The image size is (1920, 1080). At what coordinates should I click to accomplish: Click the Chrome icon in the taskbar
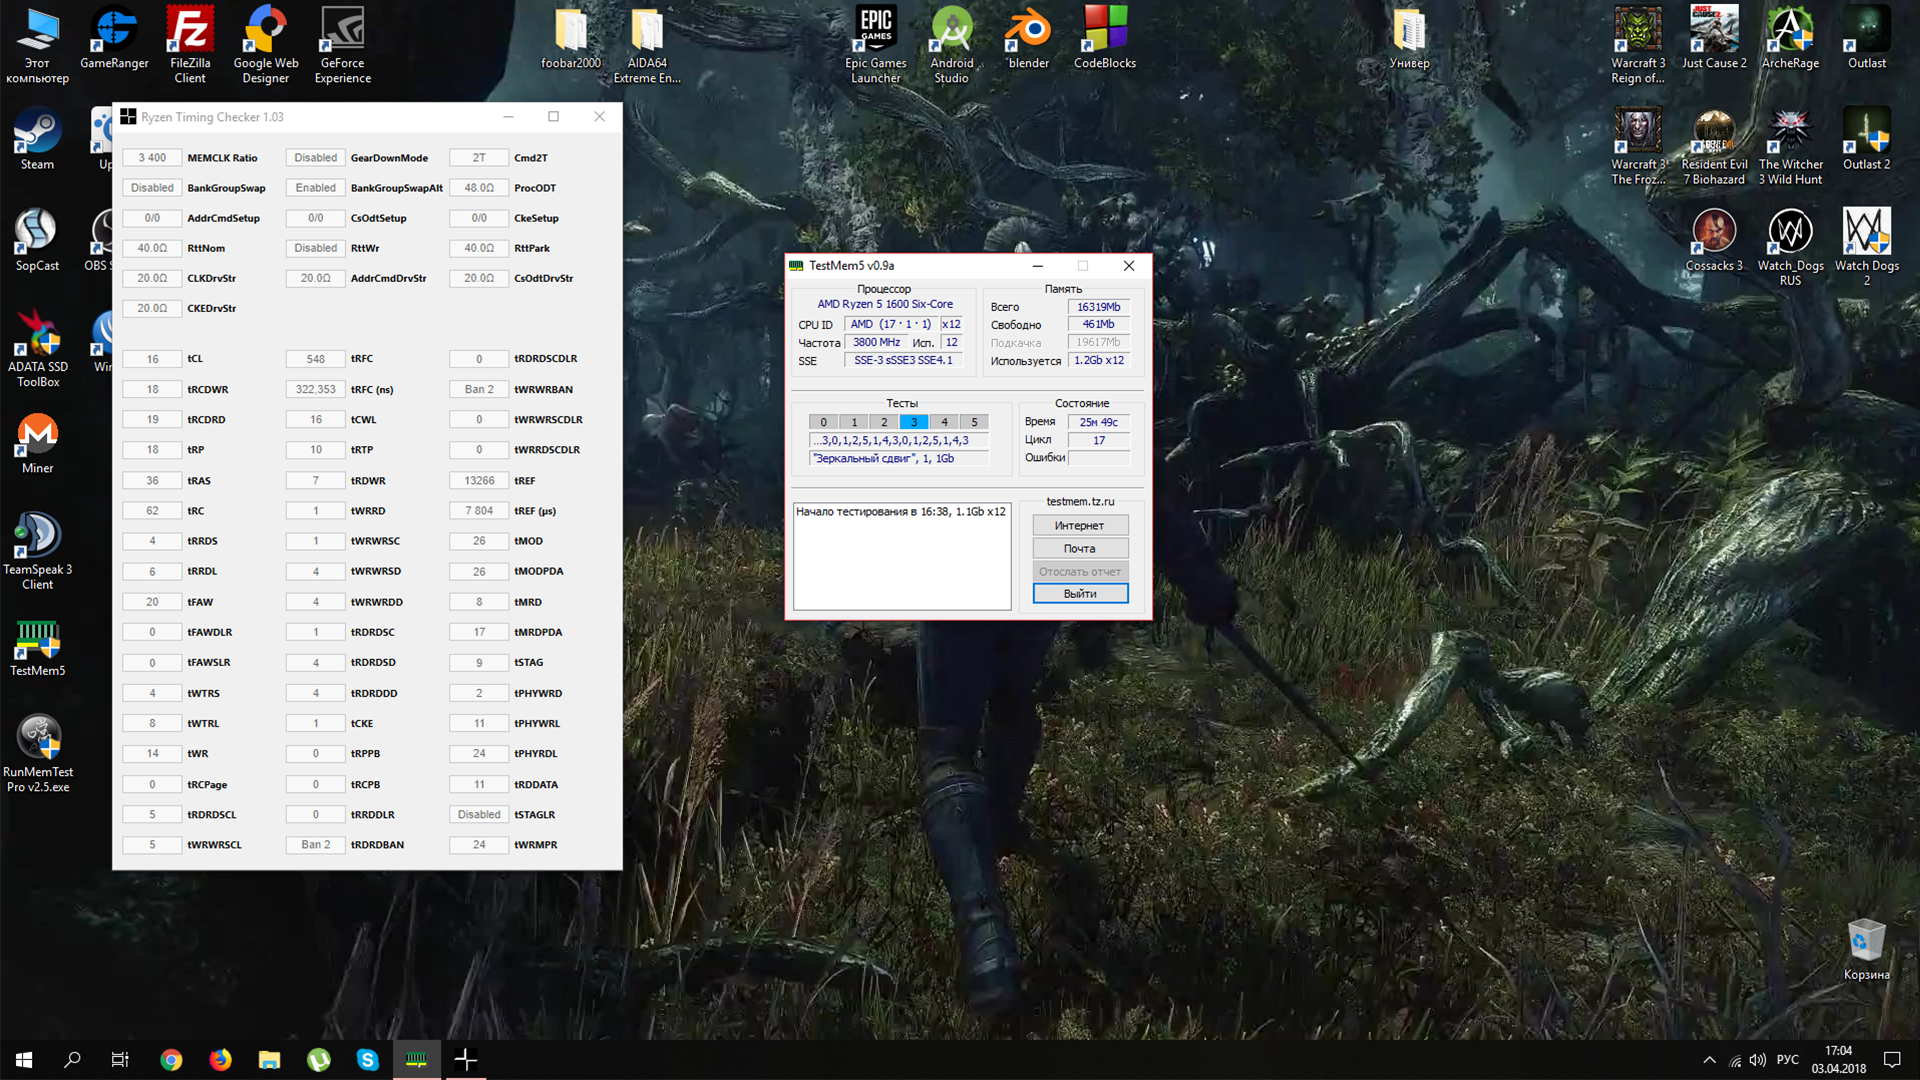tap(171, 1060)
